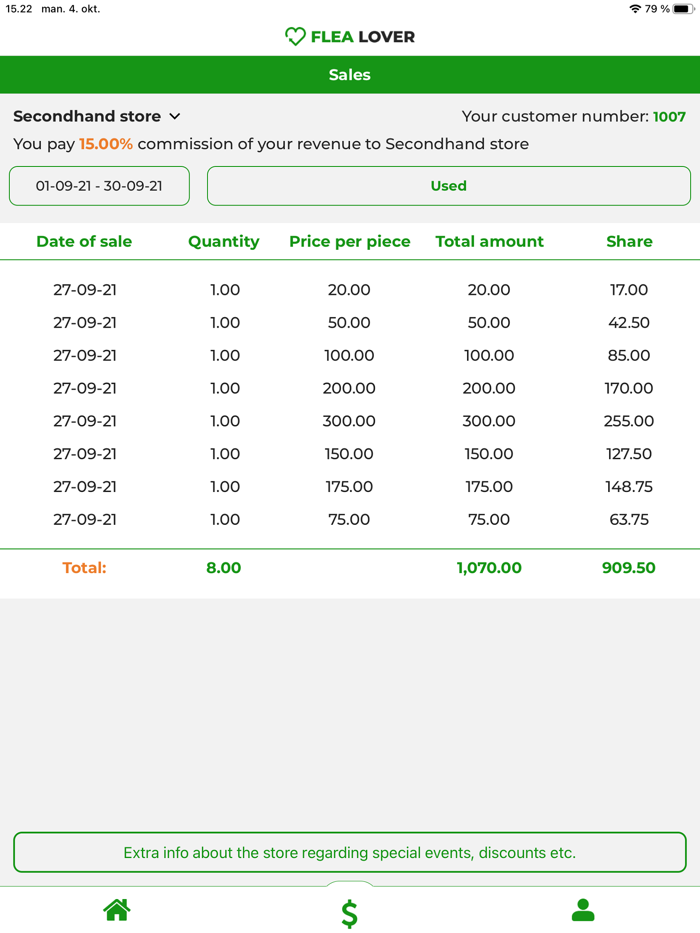
Task: Expand the Secondhand store dropdown chevron
Action: (175, 117)
